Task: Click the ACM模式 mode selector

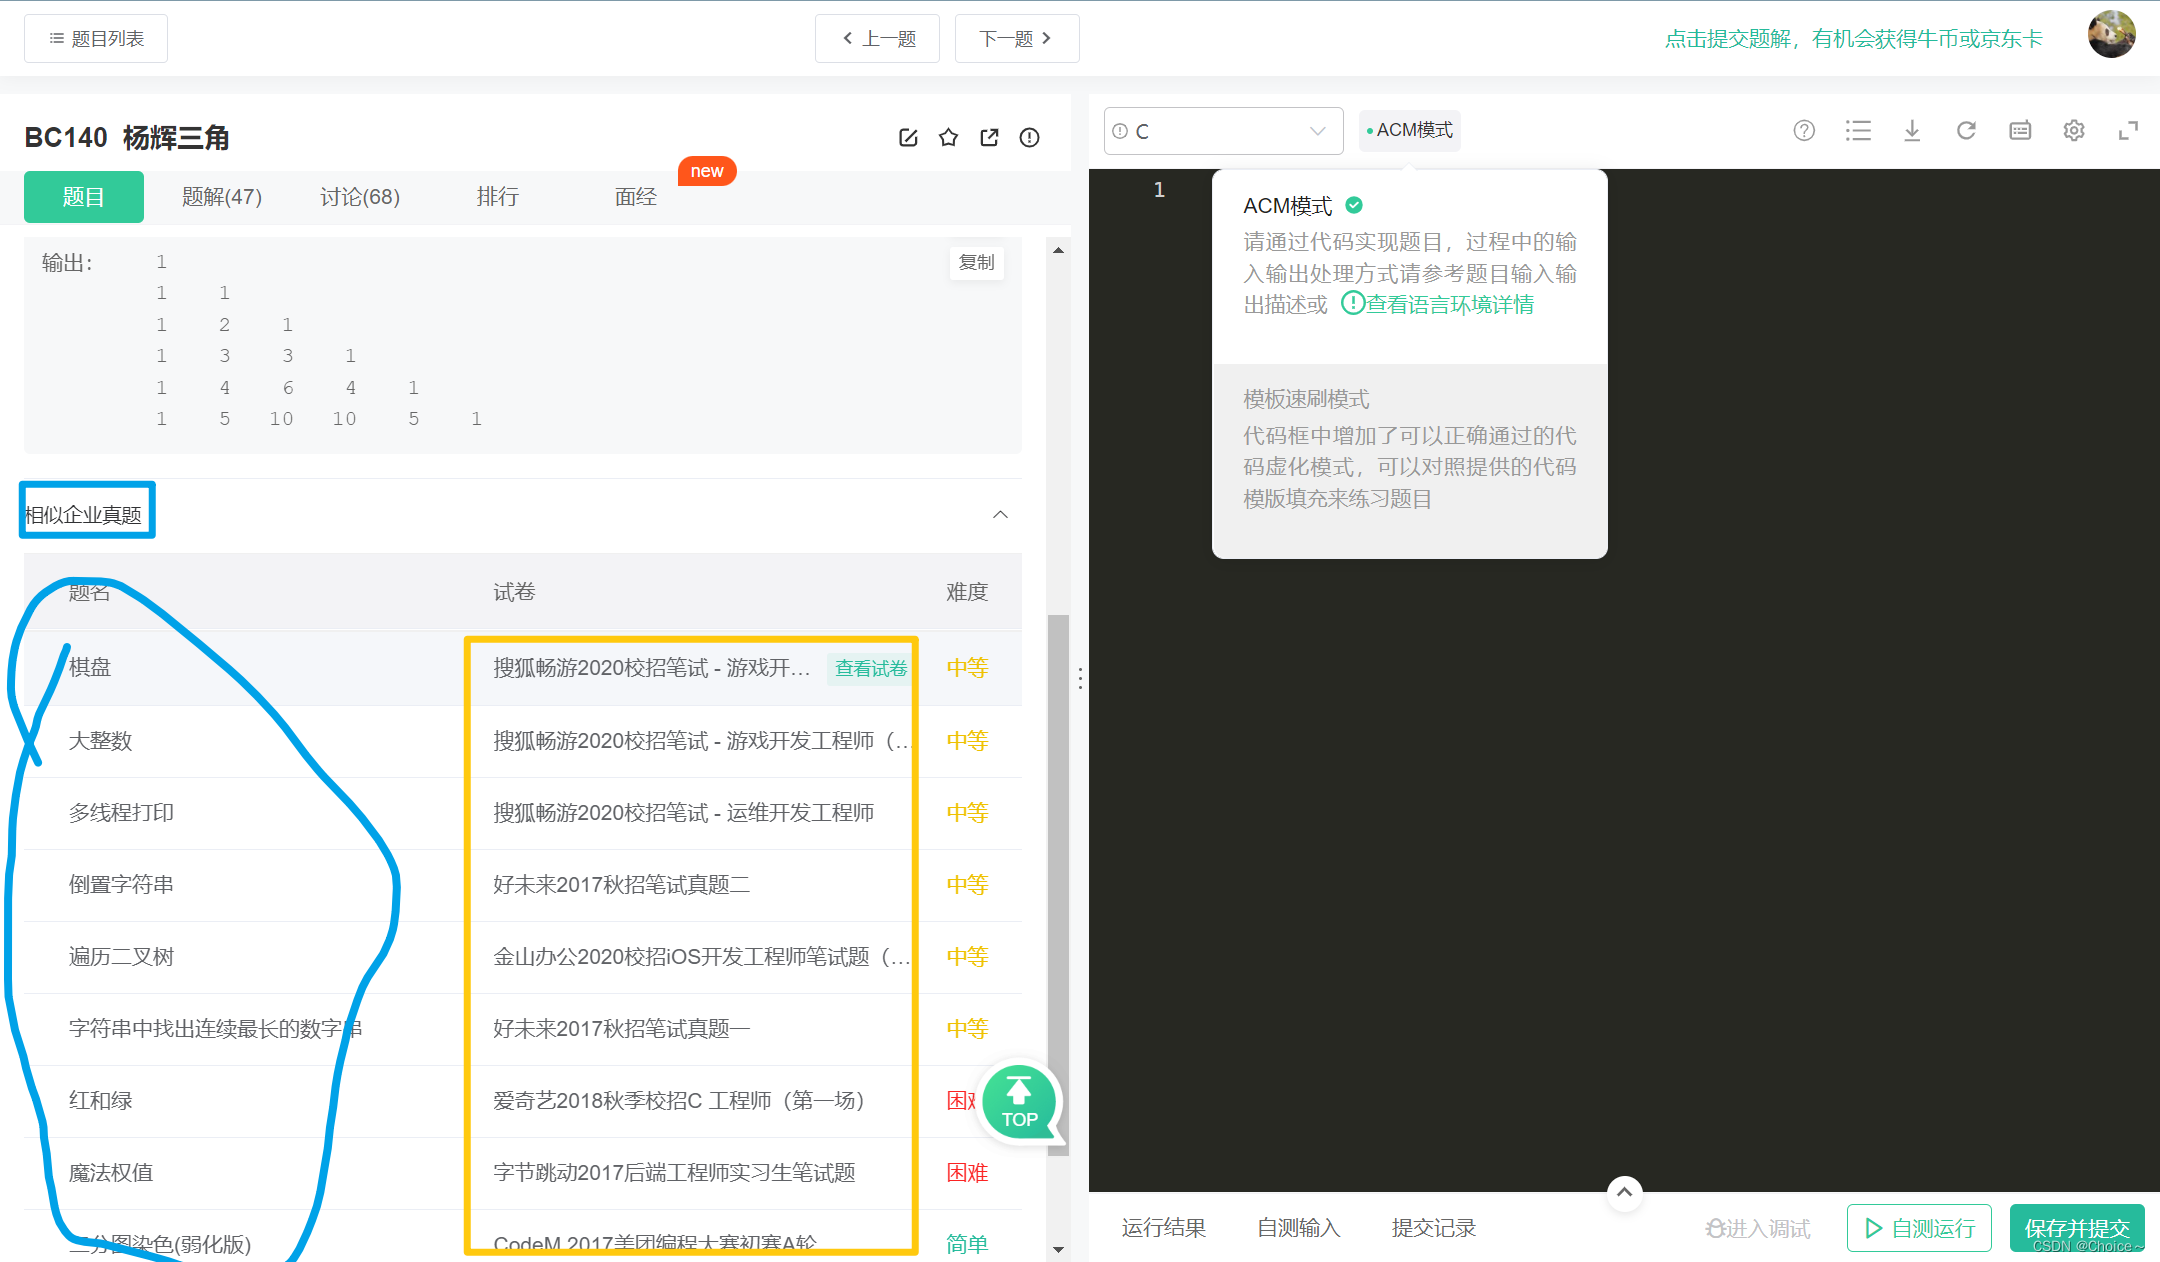Action: click(1409, 131)
